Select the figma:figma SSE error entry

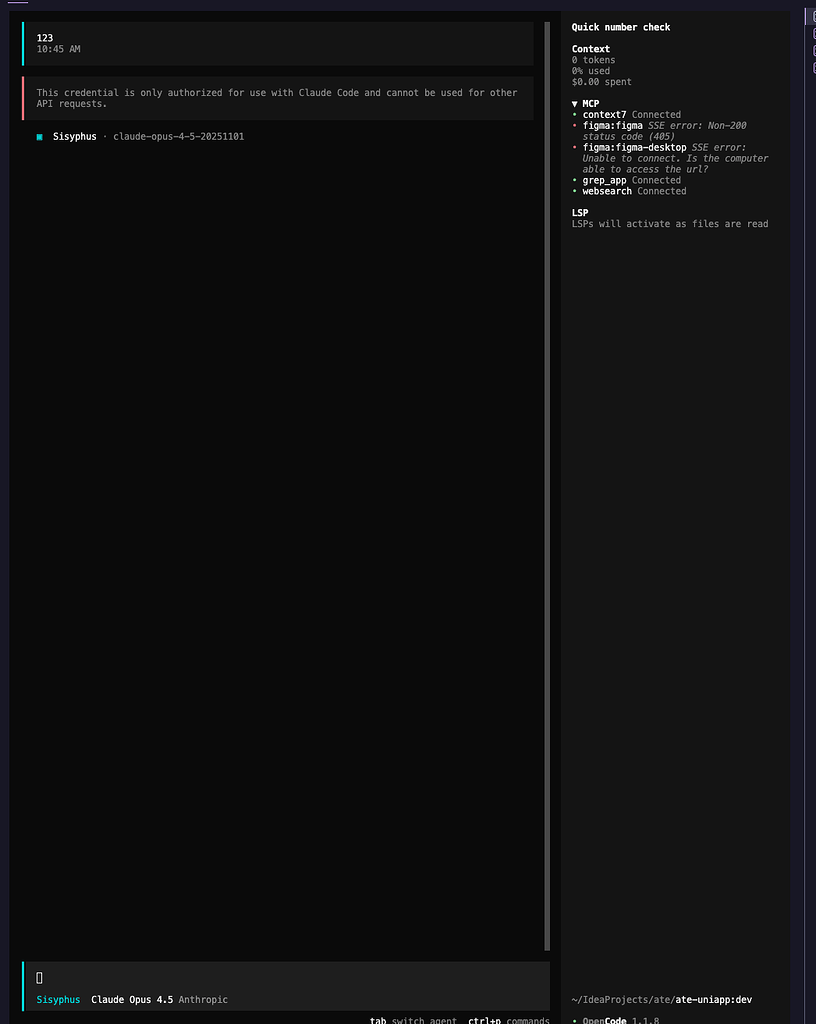pos(665,131)
